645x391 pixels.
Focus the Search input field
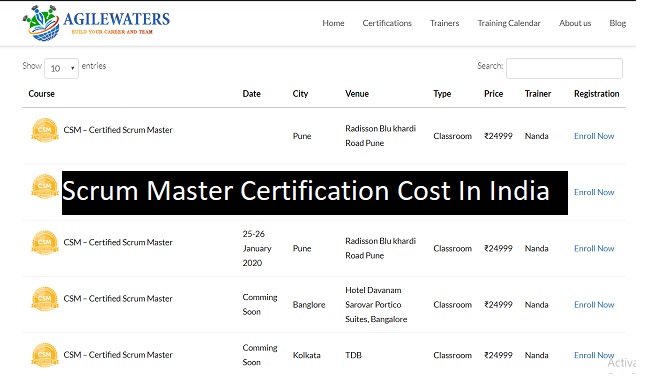pyautogui.click(x=564, y=68)
